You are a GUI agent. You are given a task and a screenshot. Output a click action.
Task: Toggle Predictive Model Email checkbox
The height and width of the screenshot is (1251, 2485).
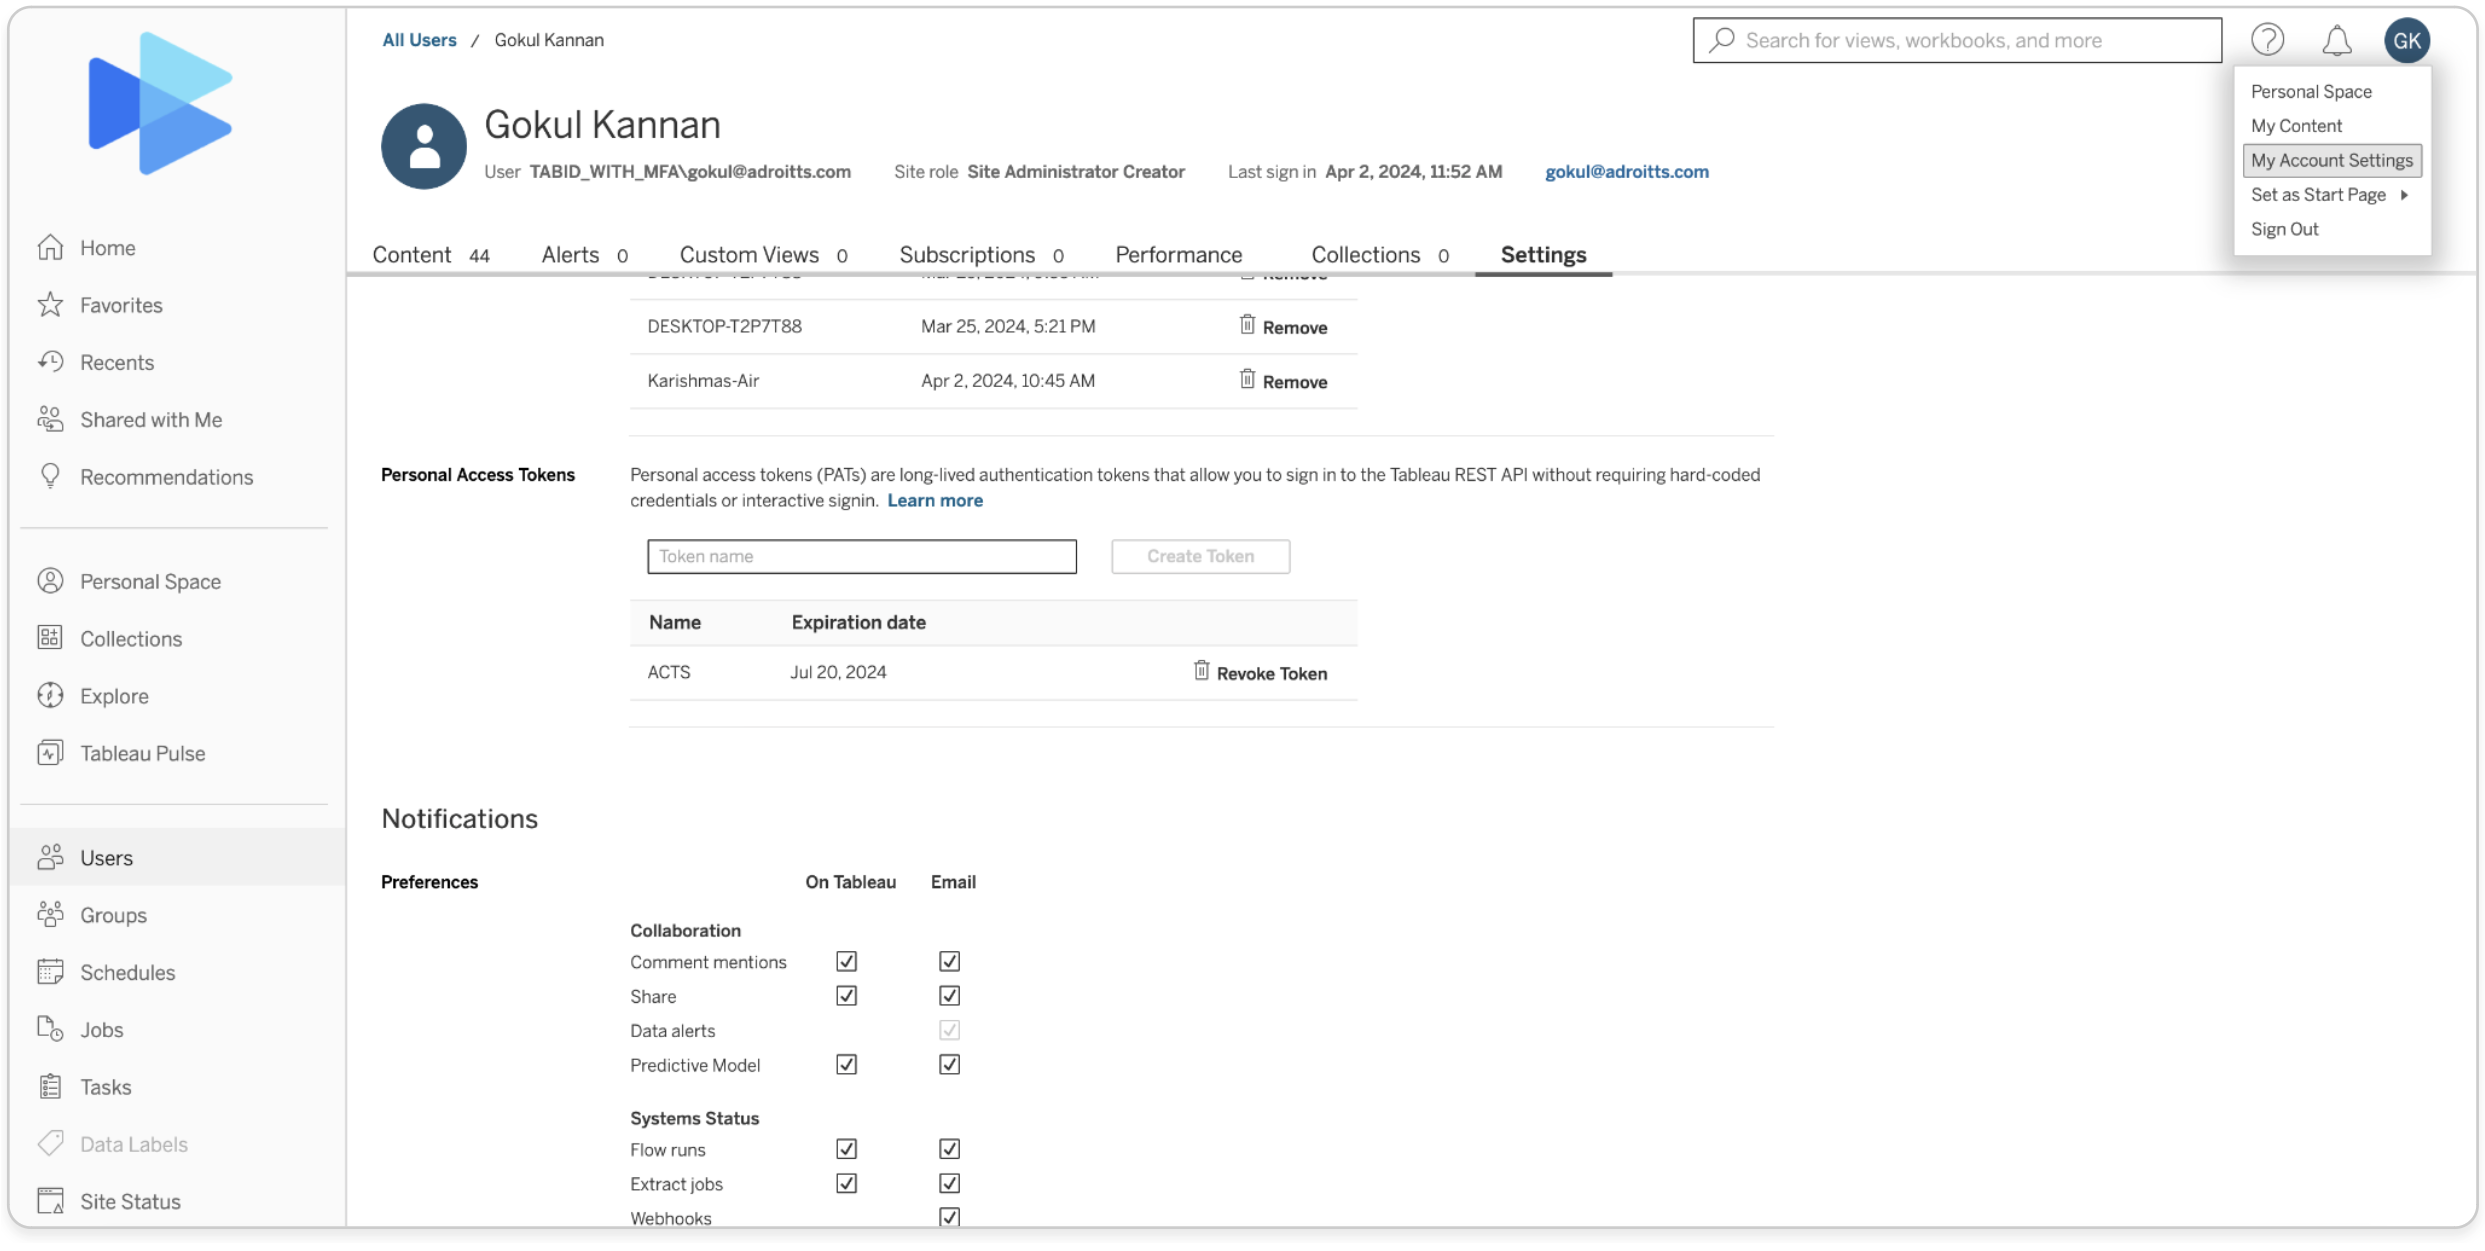coord(949,1064)
